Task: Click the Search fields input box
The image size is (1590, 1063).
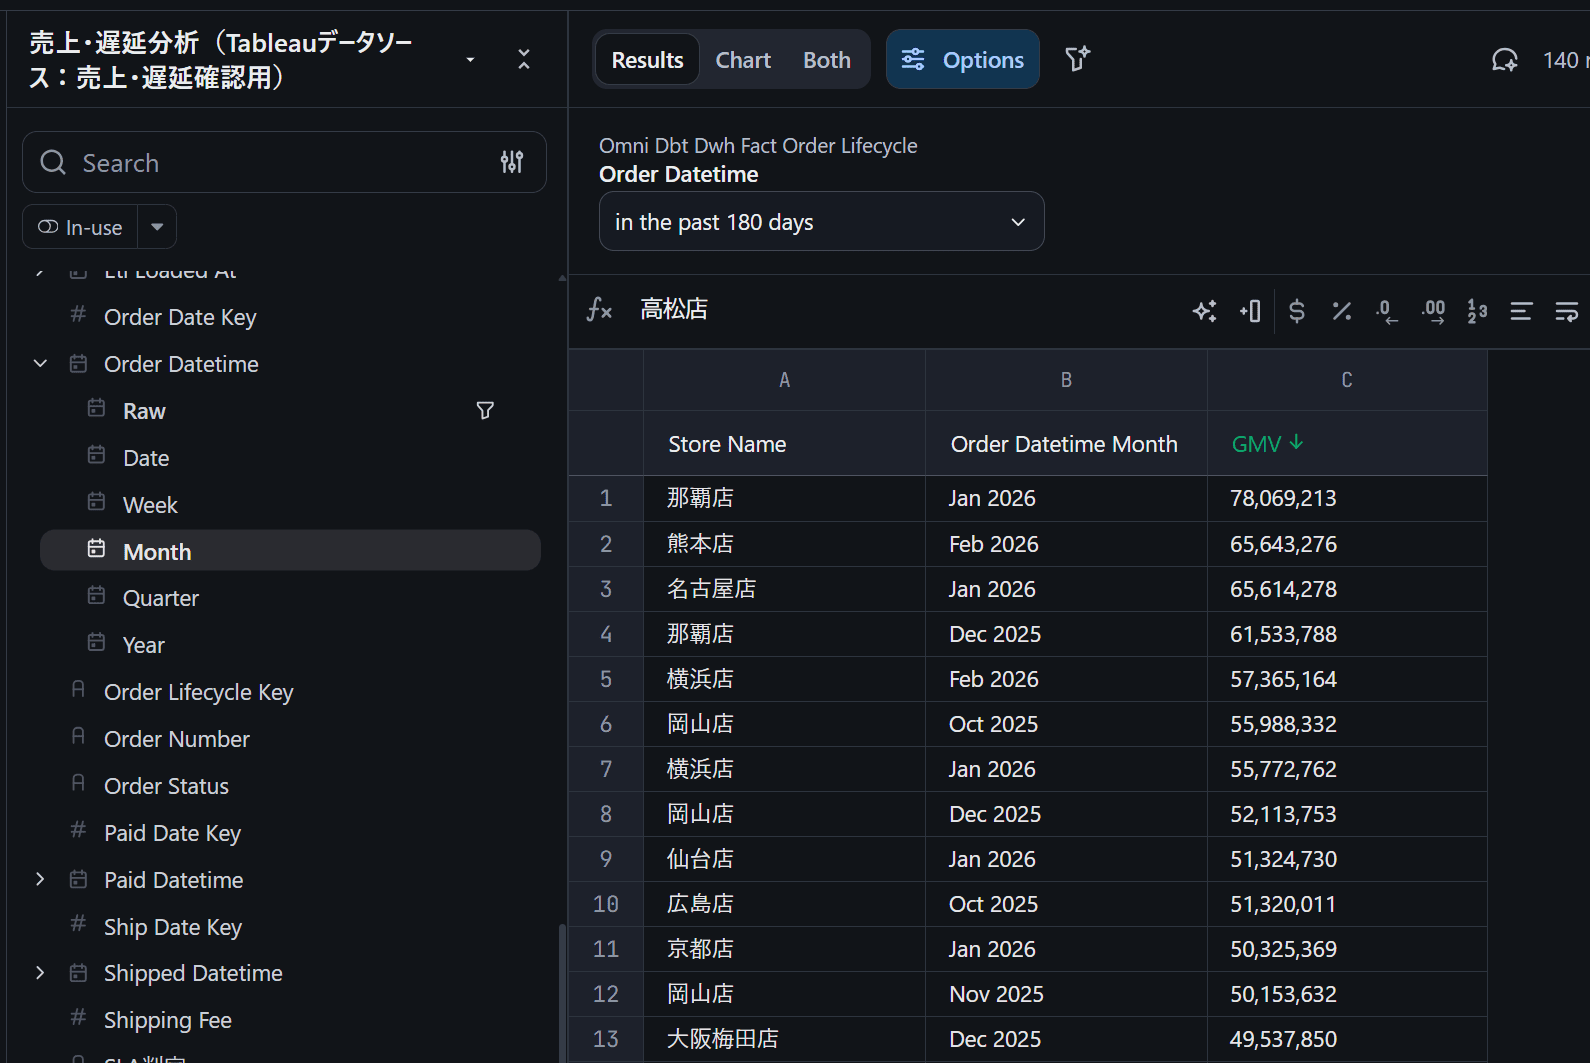Action: tap(260, 163)
